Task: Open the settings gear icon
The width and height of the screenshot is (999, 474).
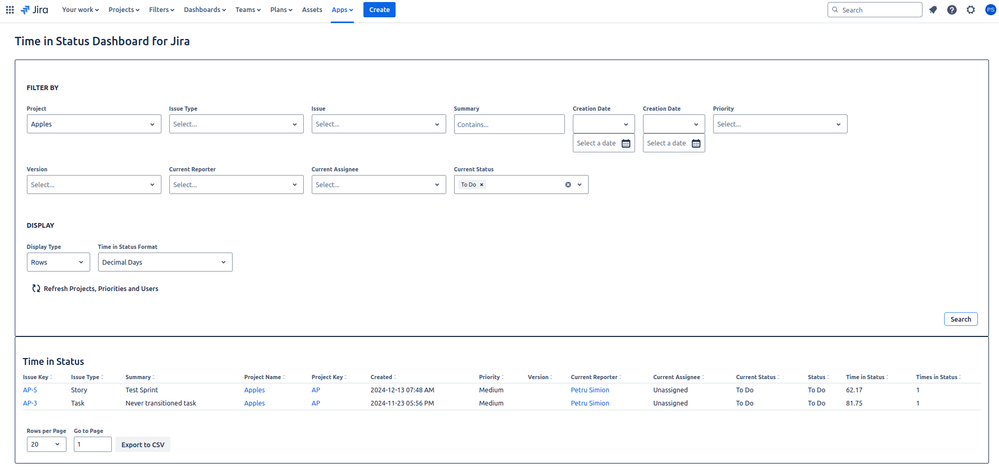Action: tap(970, 10)
